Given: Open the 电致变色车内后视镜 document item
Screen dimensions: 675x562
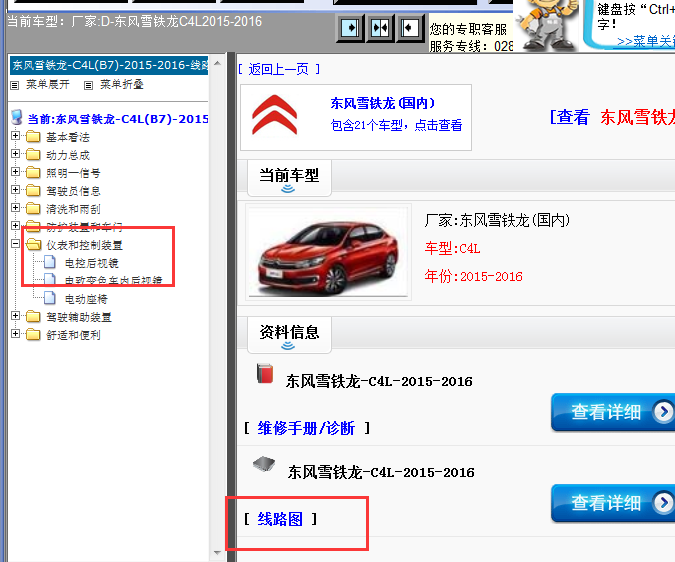Looking at the screenshot, I should tap(113, 280).
